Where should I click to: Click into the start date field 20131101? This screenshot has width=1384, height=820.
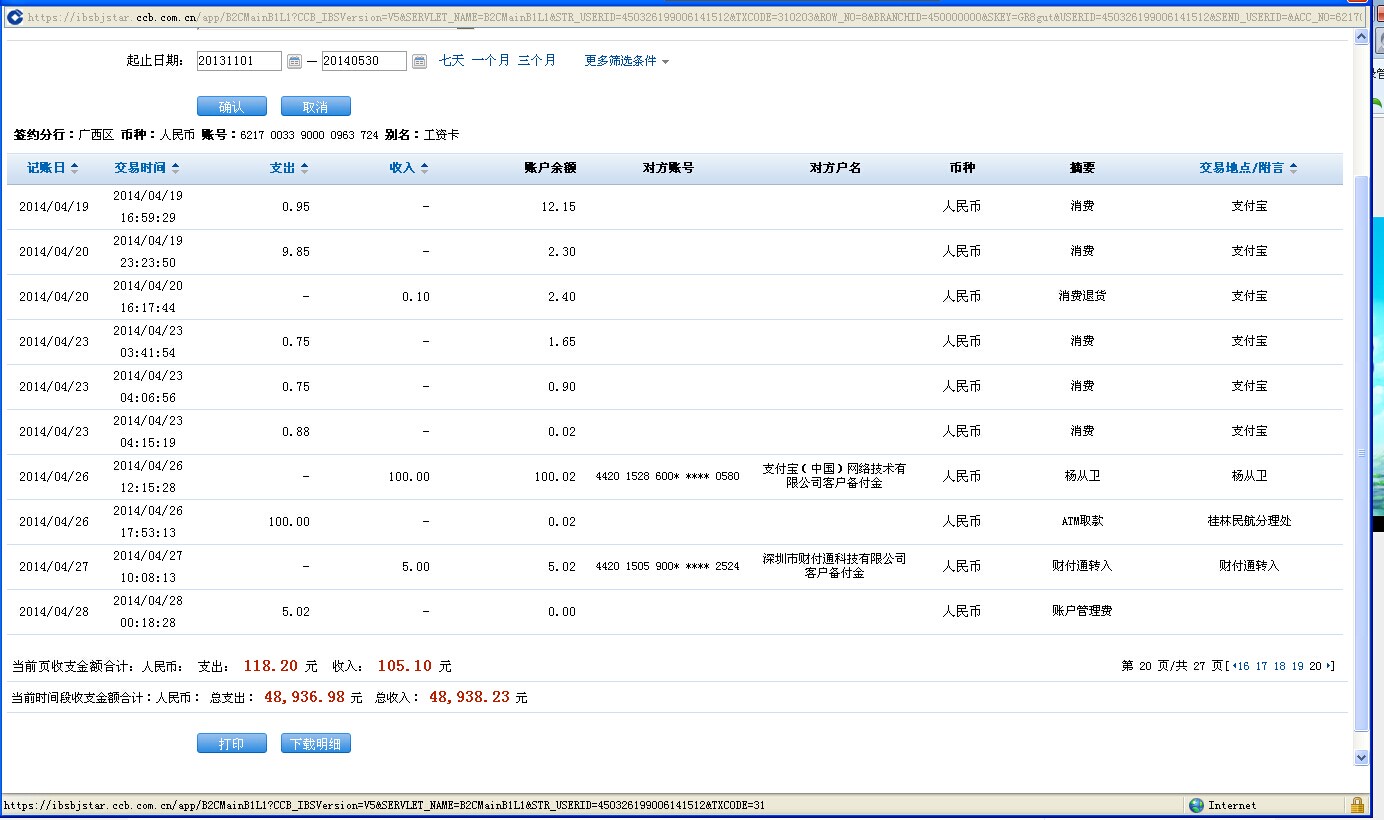coord(239,61)
